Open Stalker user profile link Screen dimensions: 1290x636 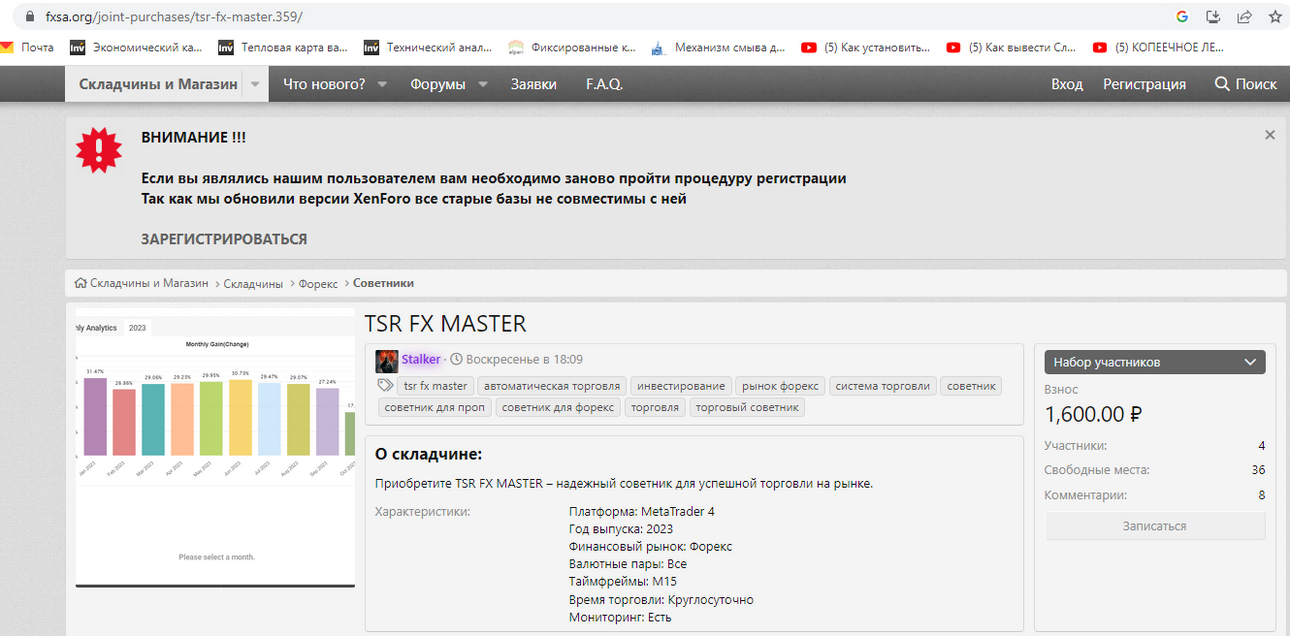point(421,359)
